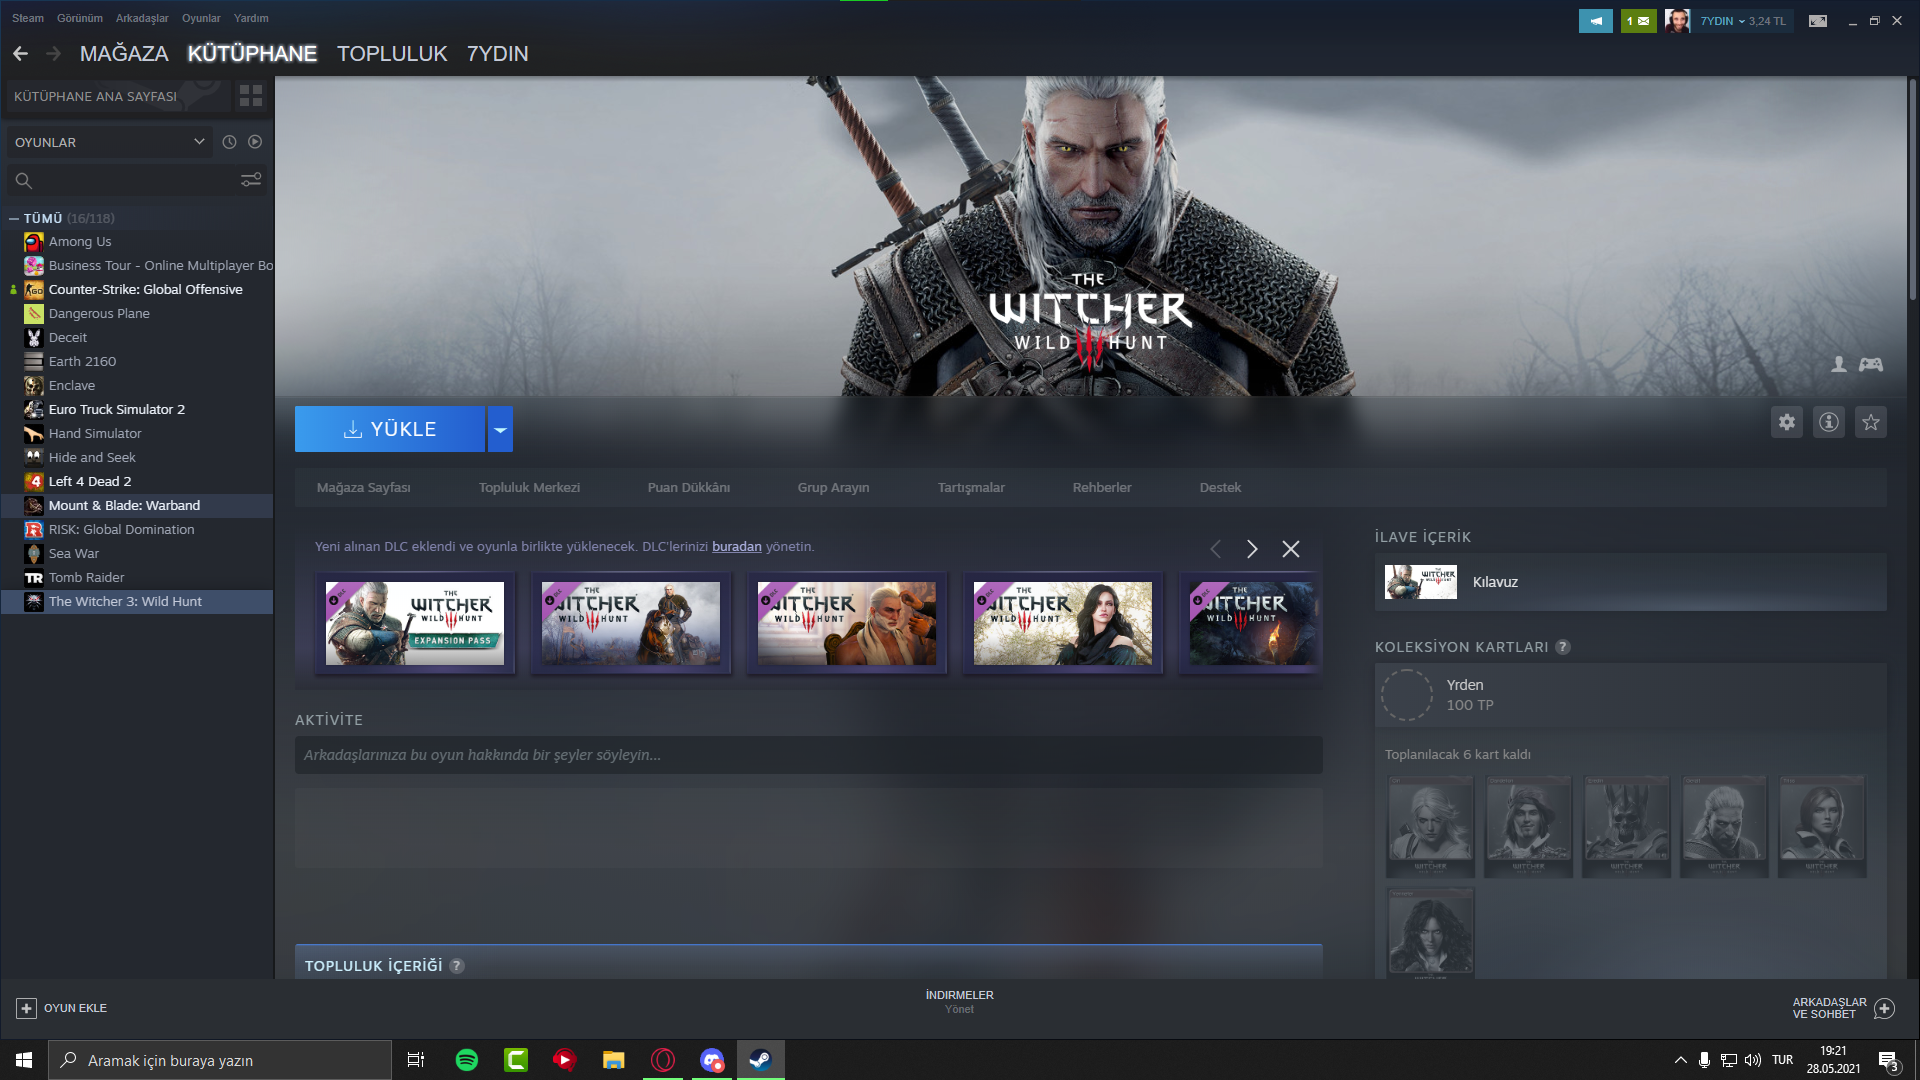1920x1080 pixels.
Task: Click the YÜKLE install button
Action: point(390,429)
